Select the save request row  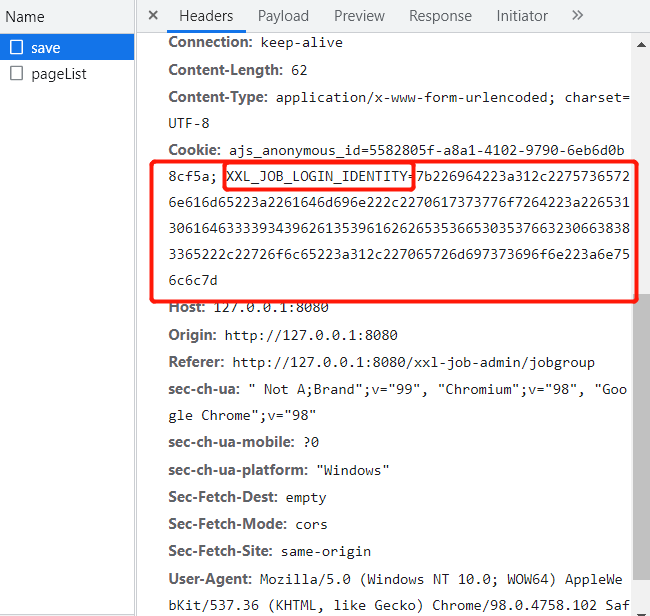(67, 47)
